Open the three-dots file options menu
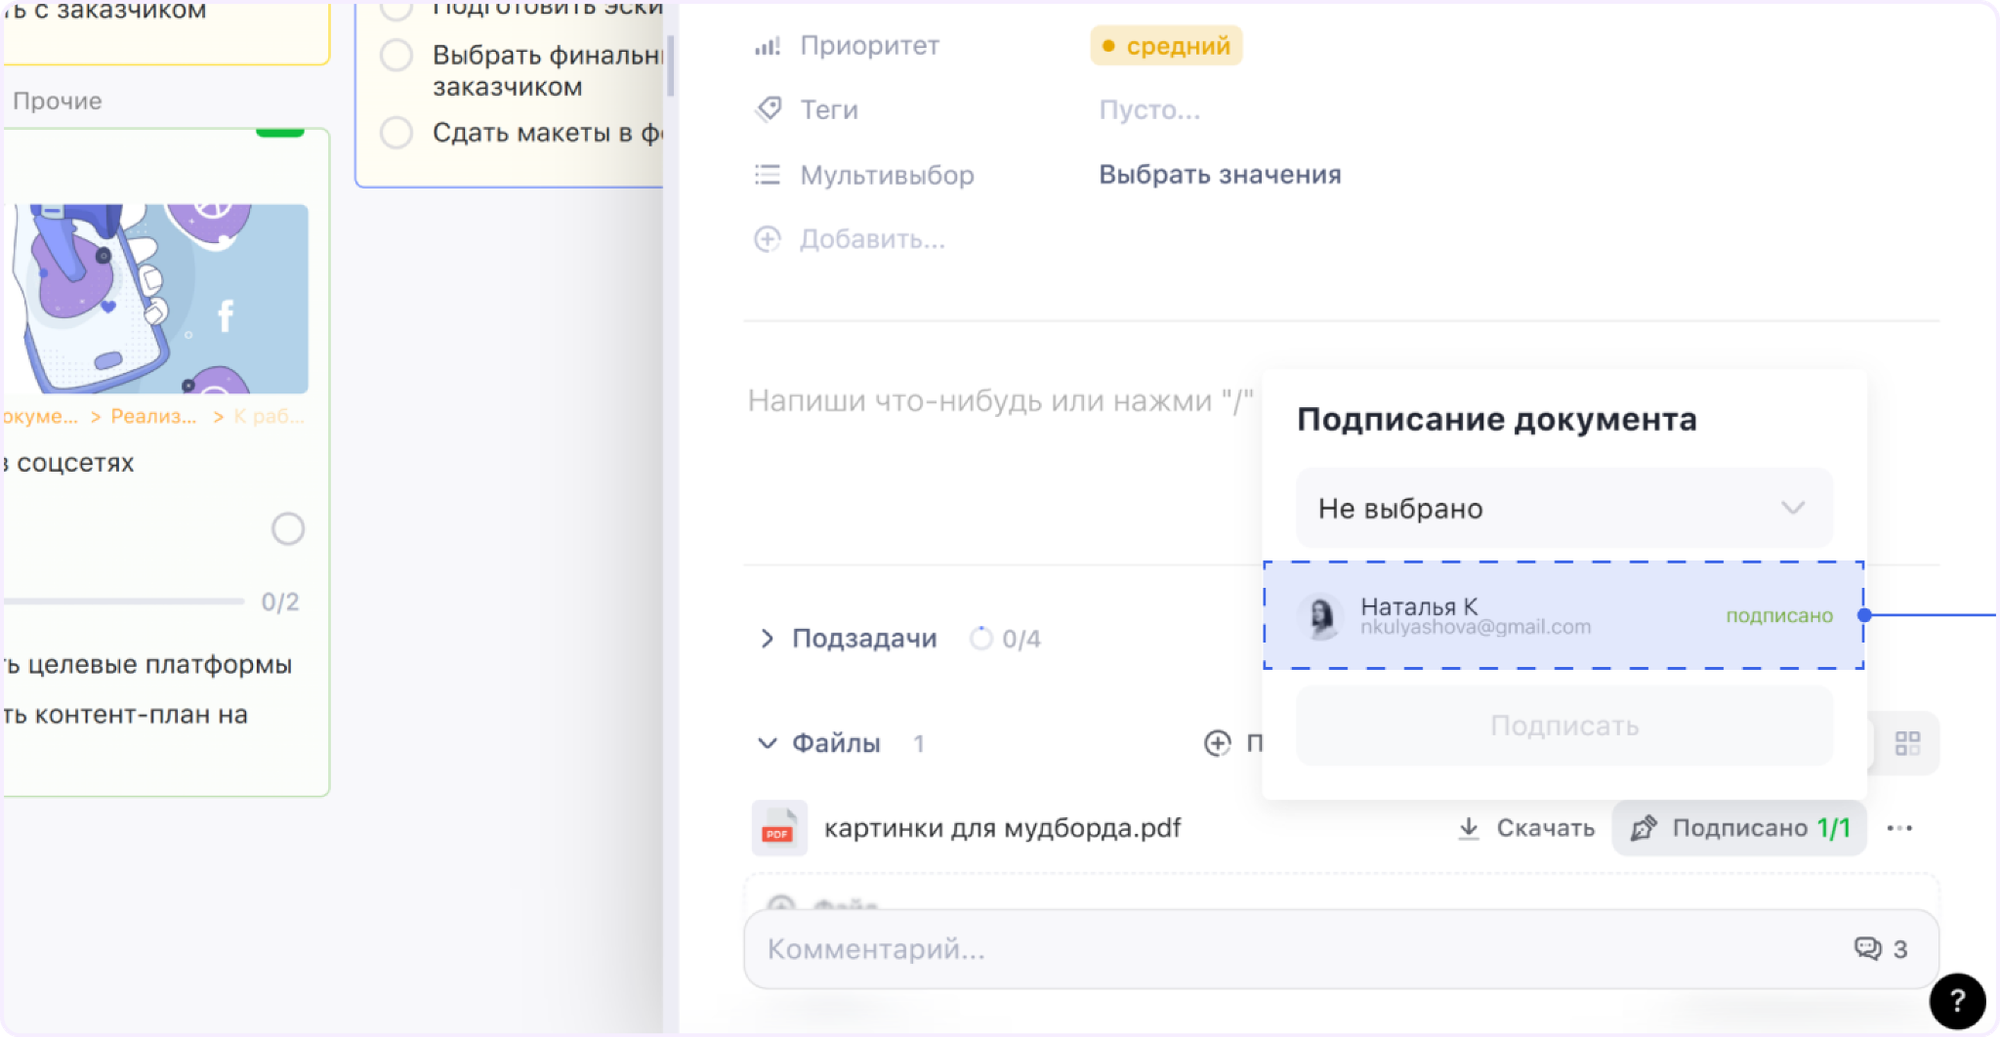This screenshot has width=2000, height=1037. [1899, 828]
